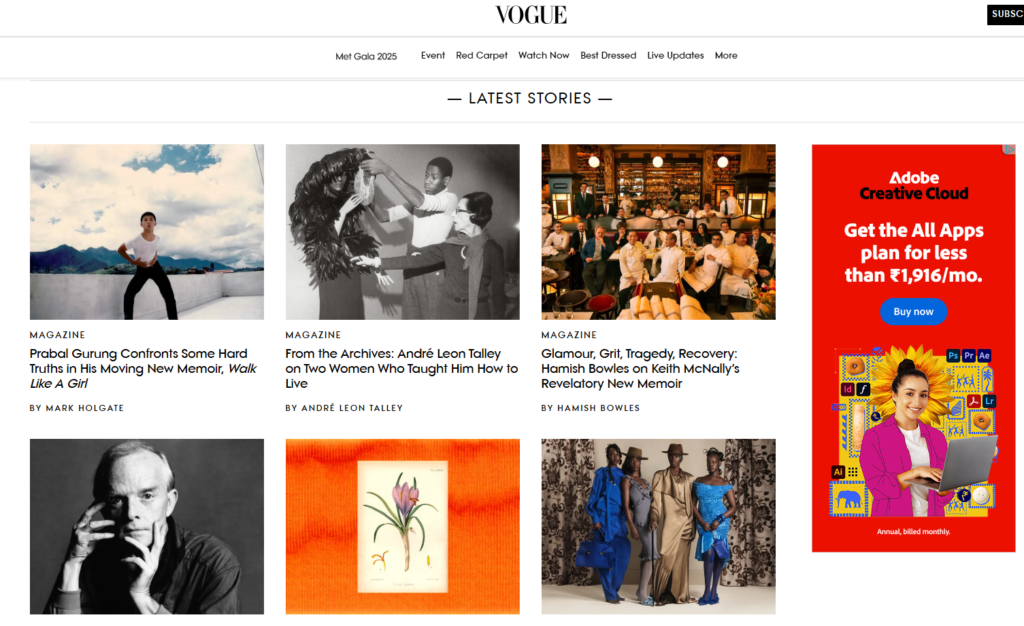
Task: Select Best Dressed in the navigation
Action: click(608, 55)
